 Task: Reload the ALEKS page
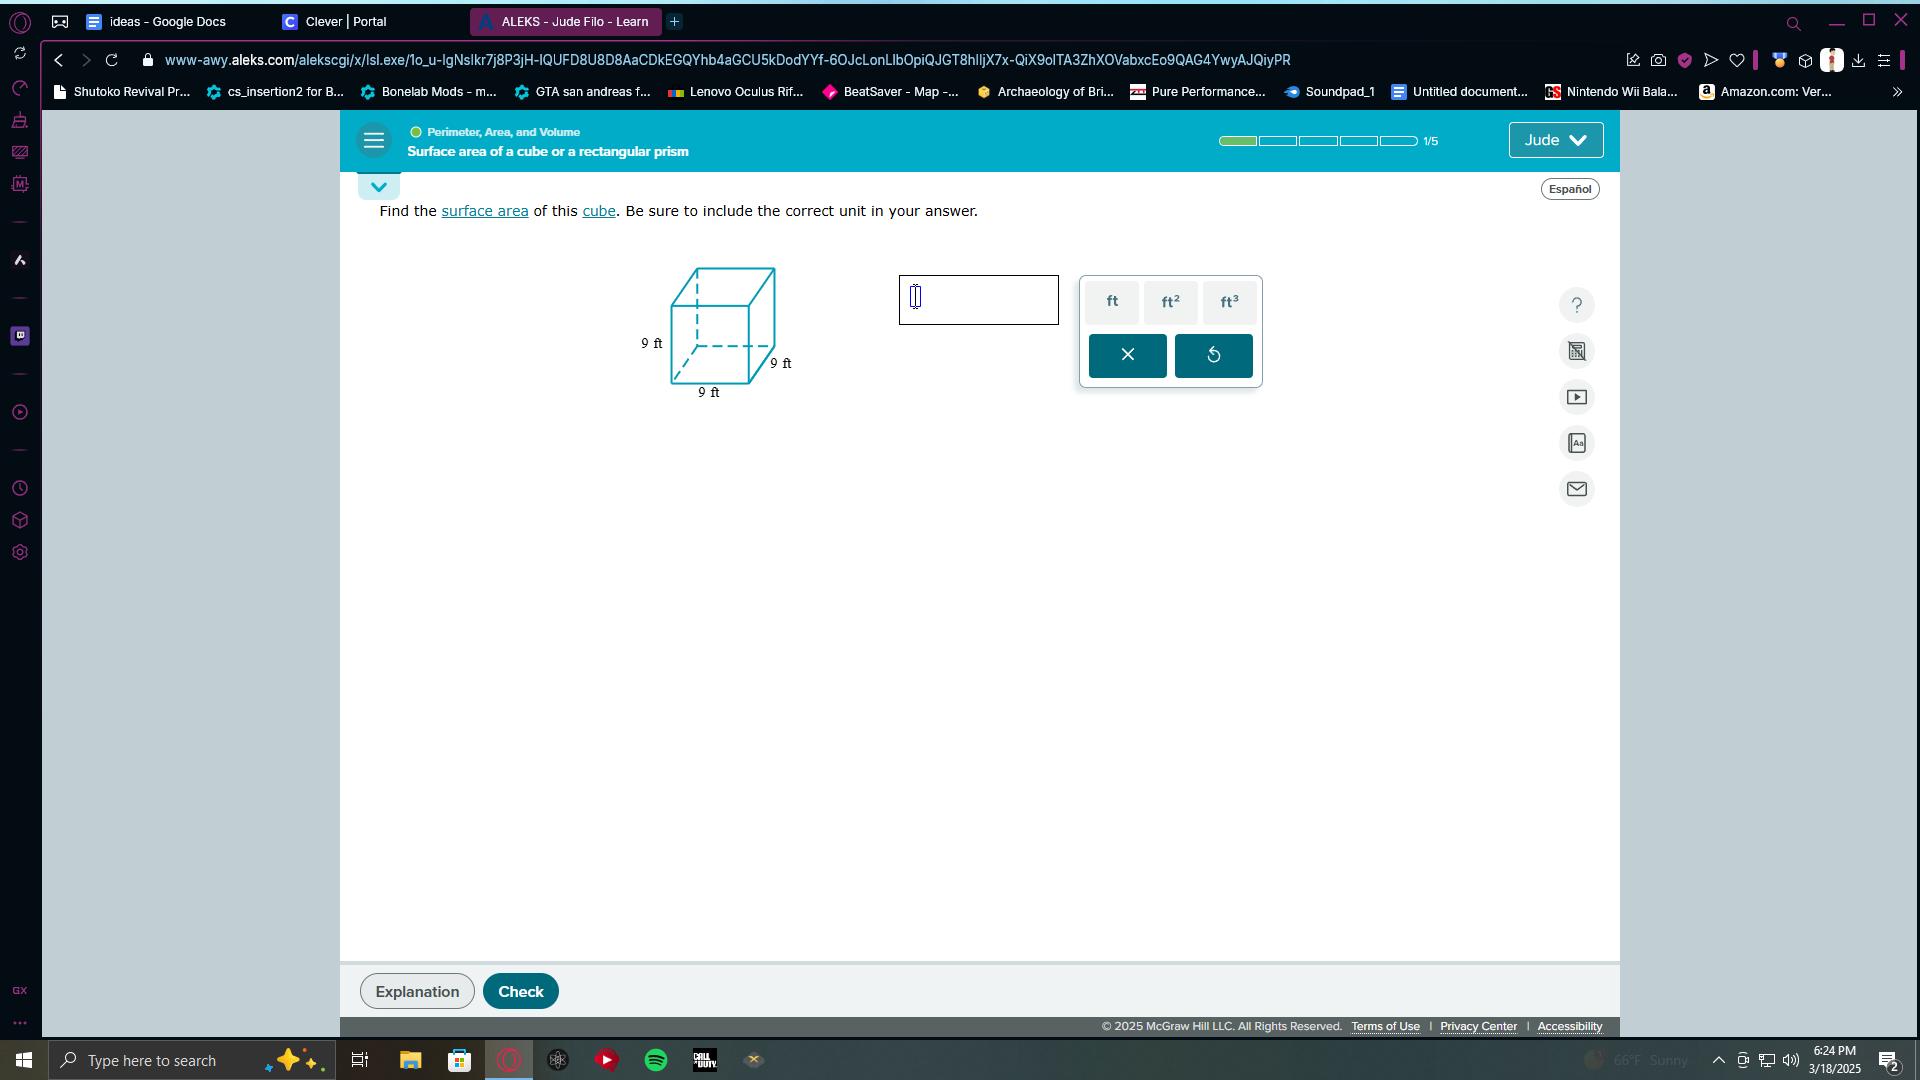112,60
